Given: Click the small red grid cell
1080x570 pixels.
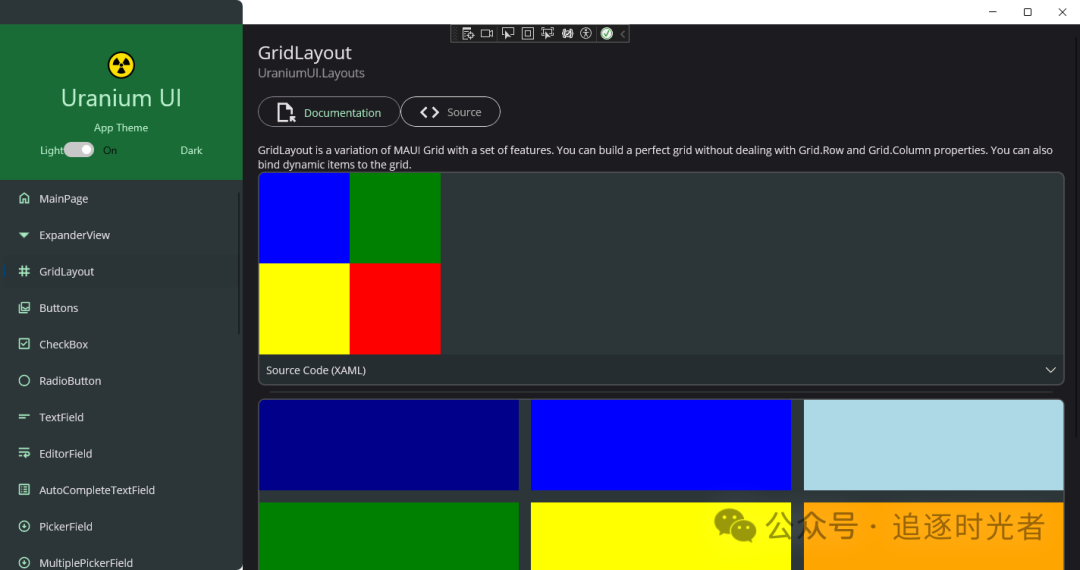Looking at the screenshot, I should (395, 309).
